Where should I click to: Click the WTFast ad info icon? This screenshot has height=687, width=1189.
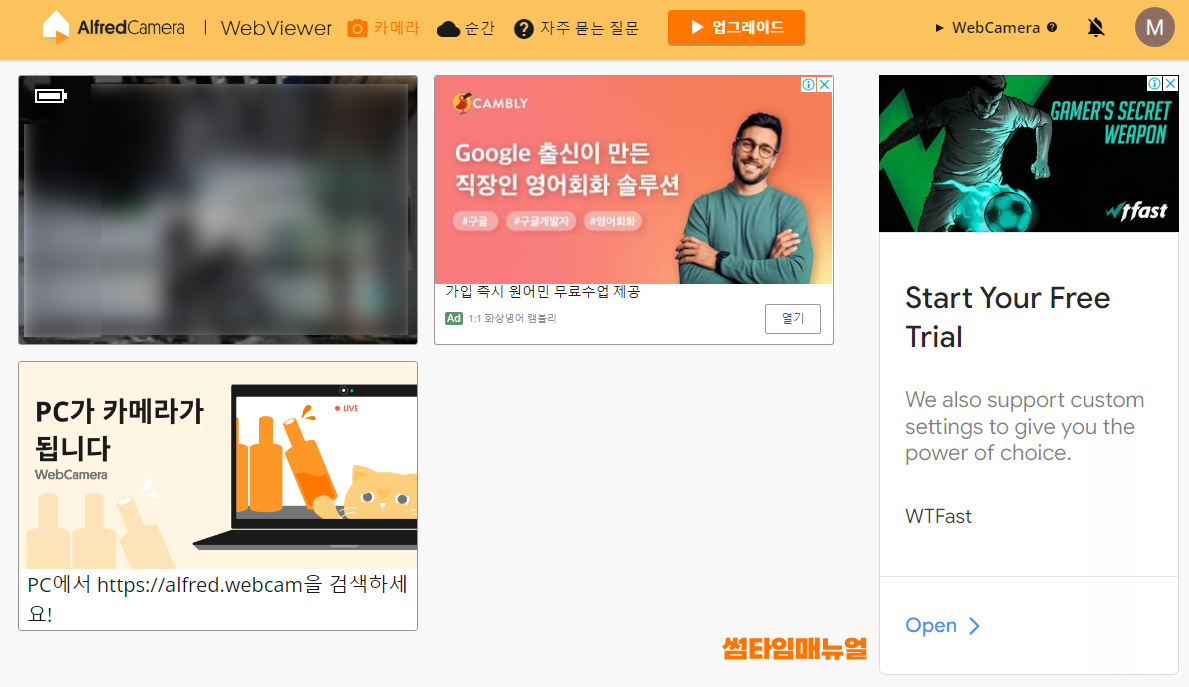coord(1154,83)
